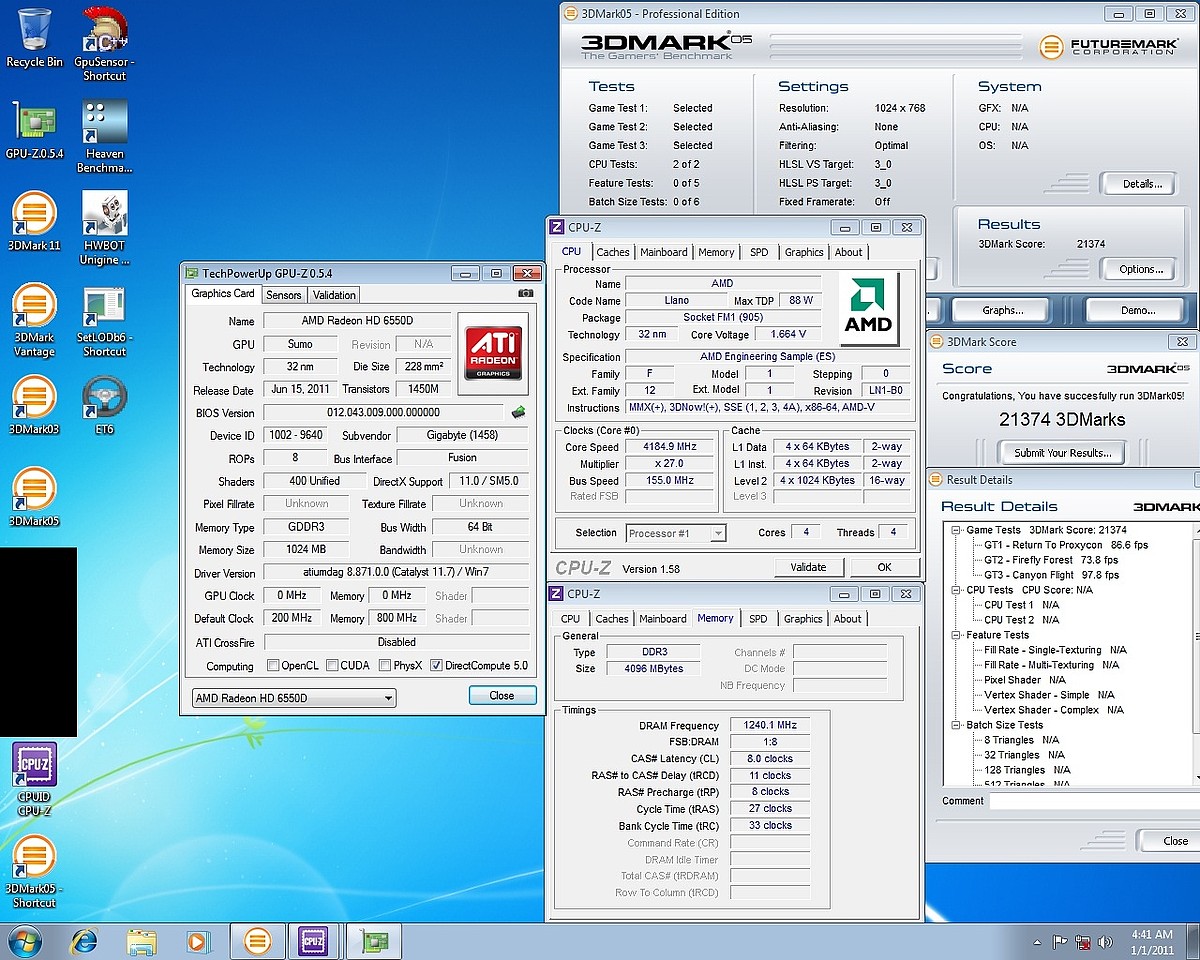Open the Graphics tab in the CPU-Z memory-timings window
Viewport: 1200px width, 960px height.
[803, 619]
